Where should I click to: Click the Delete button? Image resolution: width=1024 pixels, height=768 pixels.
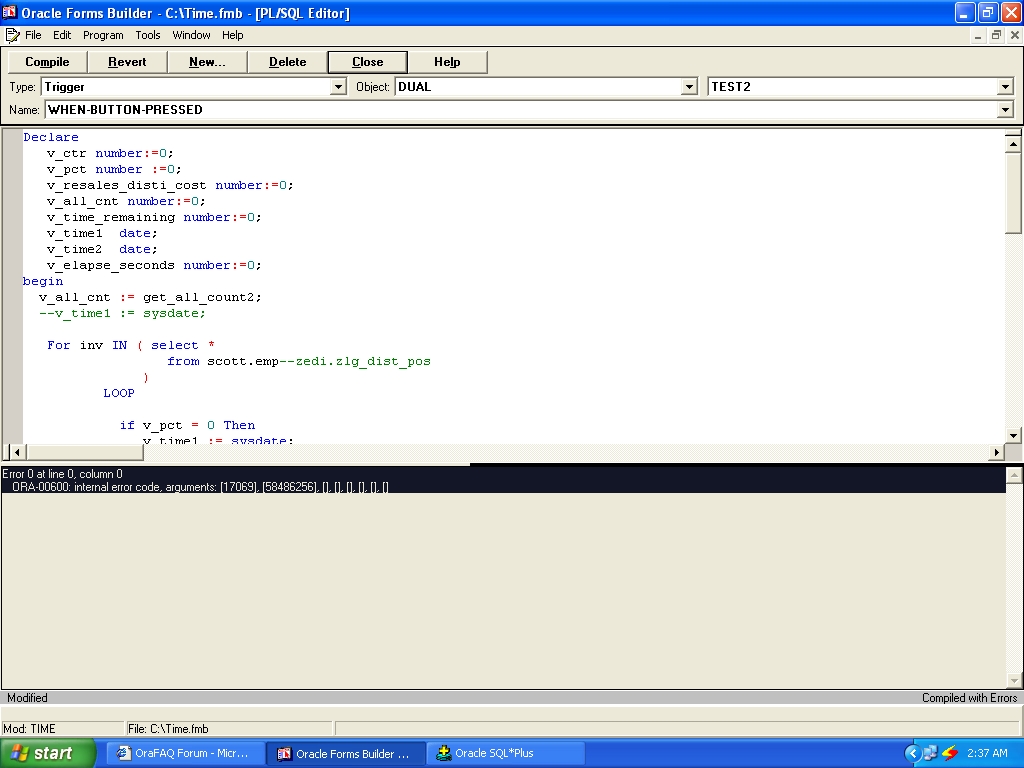[x=287, y=62]
